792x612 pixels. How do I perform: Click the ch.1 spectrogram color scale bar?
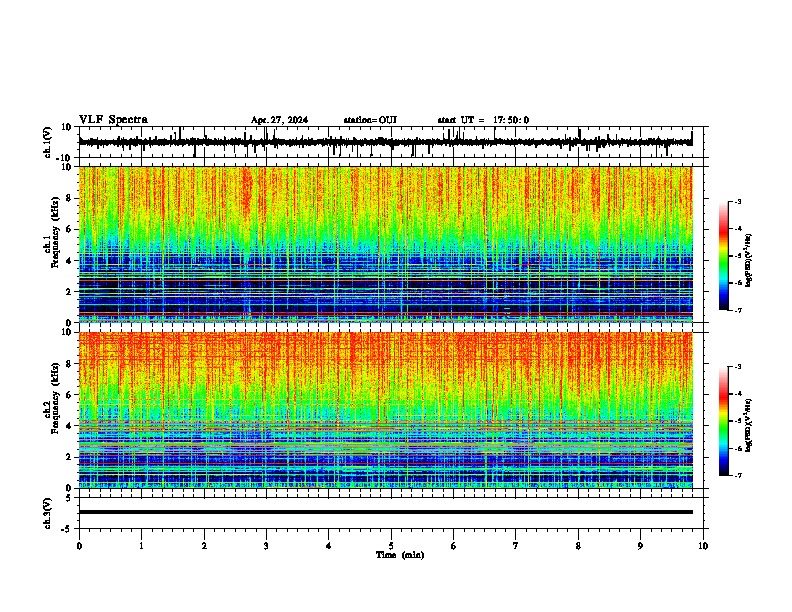coord(724,256)
